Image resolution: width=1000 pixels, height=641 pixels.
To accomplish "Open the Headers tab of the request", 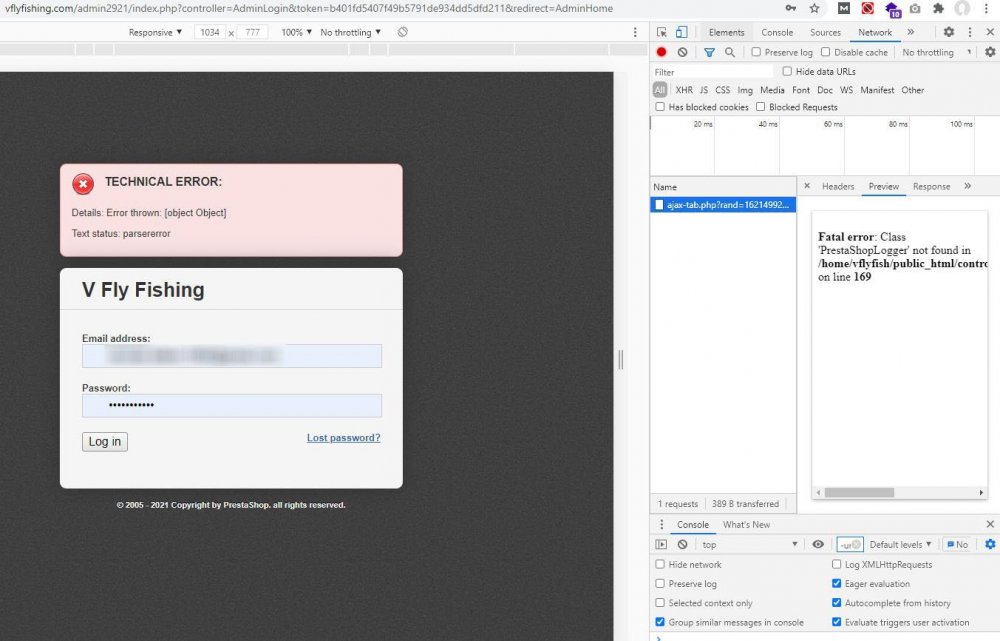I will pos(837,186).
